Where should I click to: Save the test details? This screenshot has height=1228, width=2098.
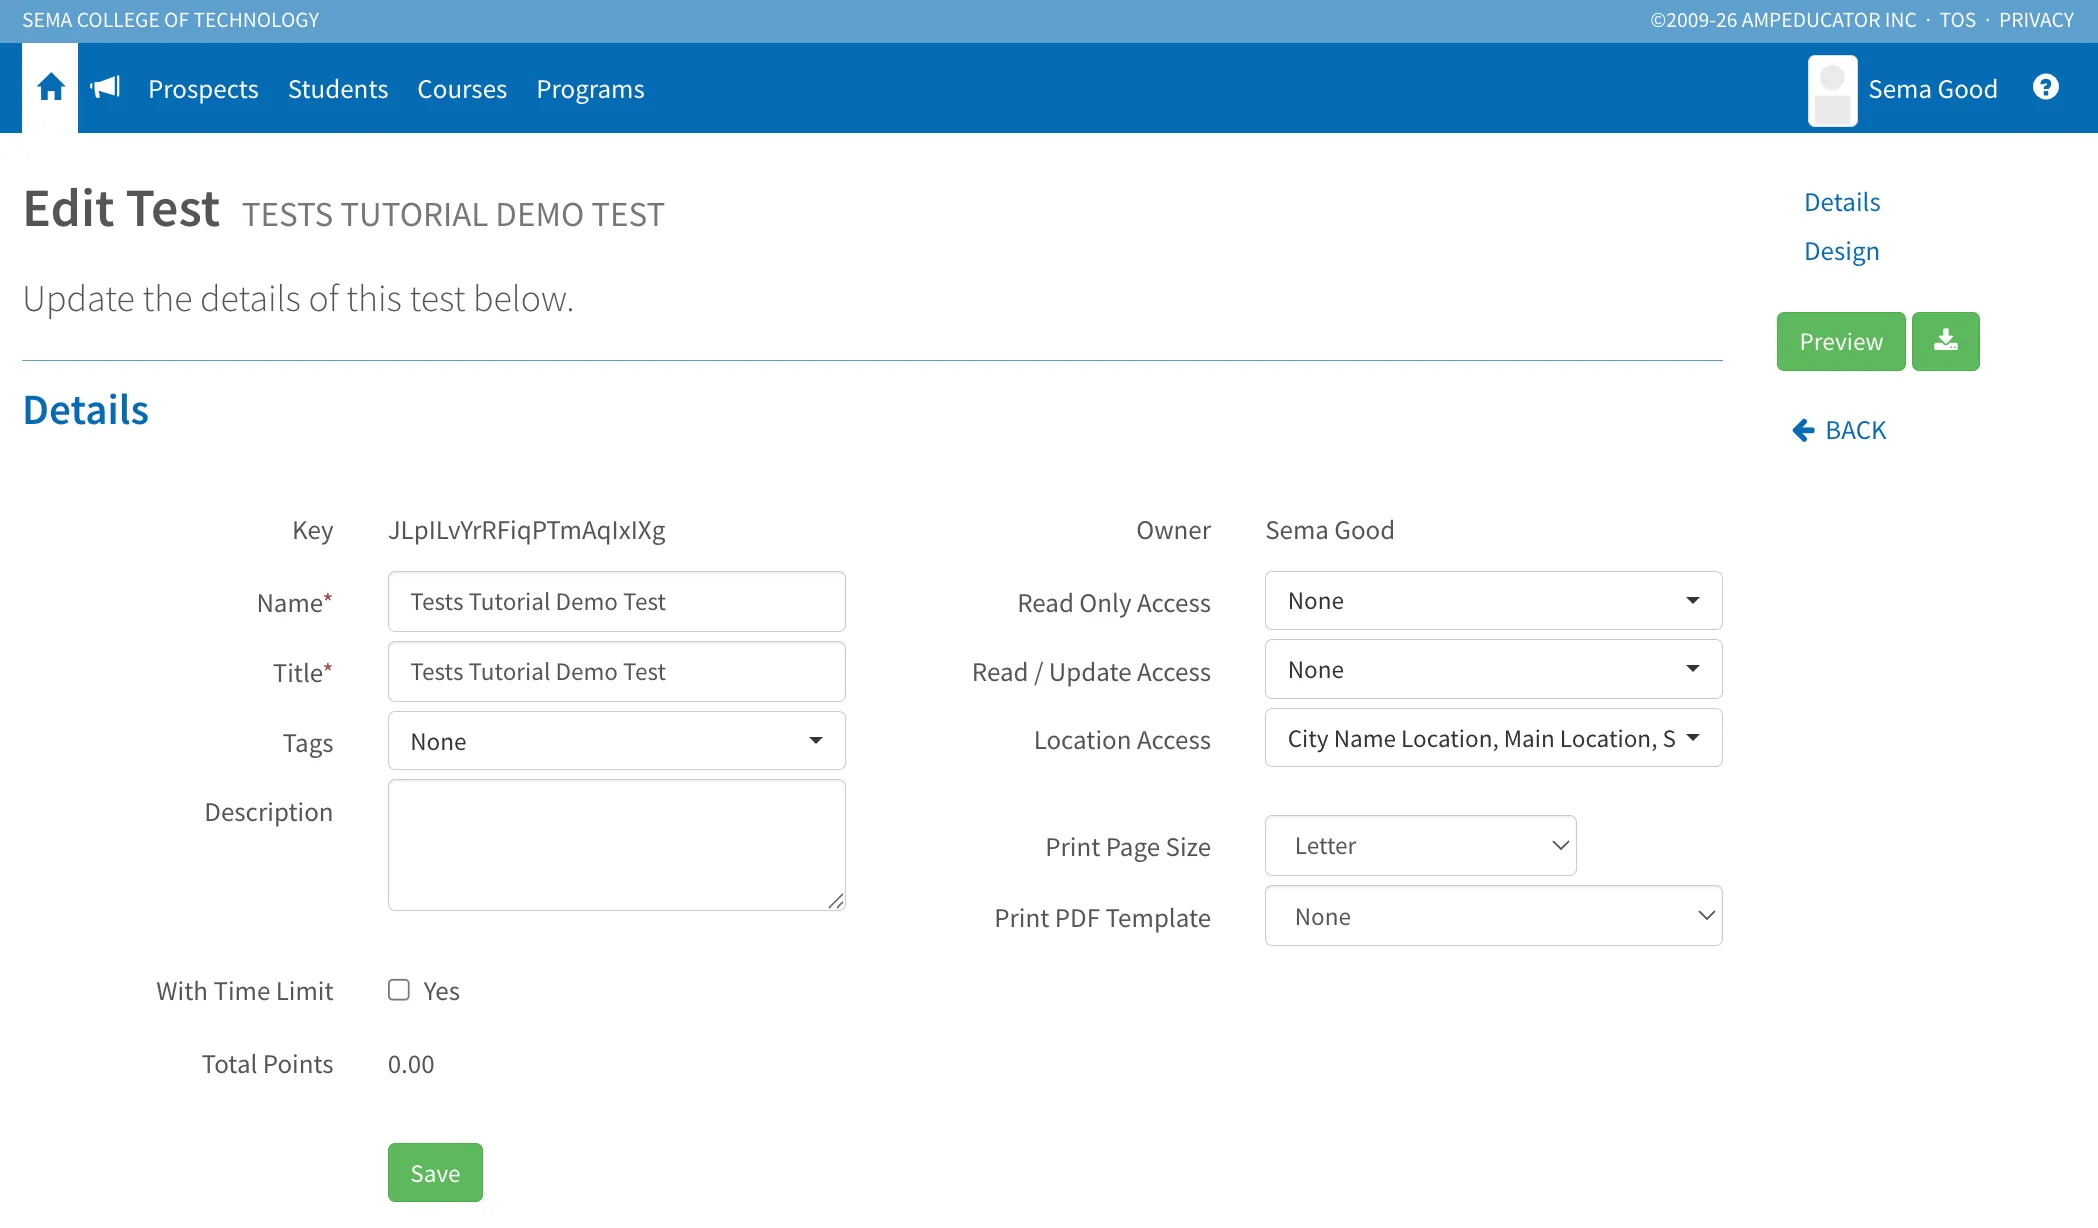(x=435, y=1173)
